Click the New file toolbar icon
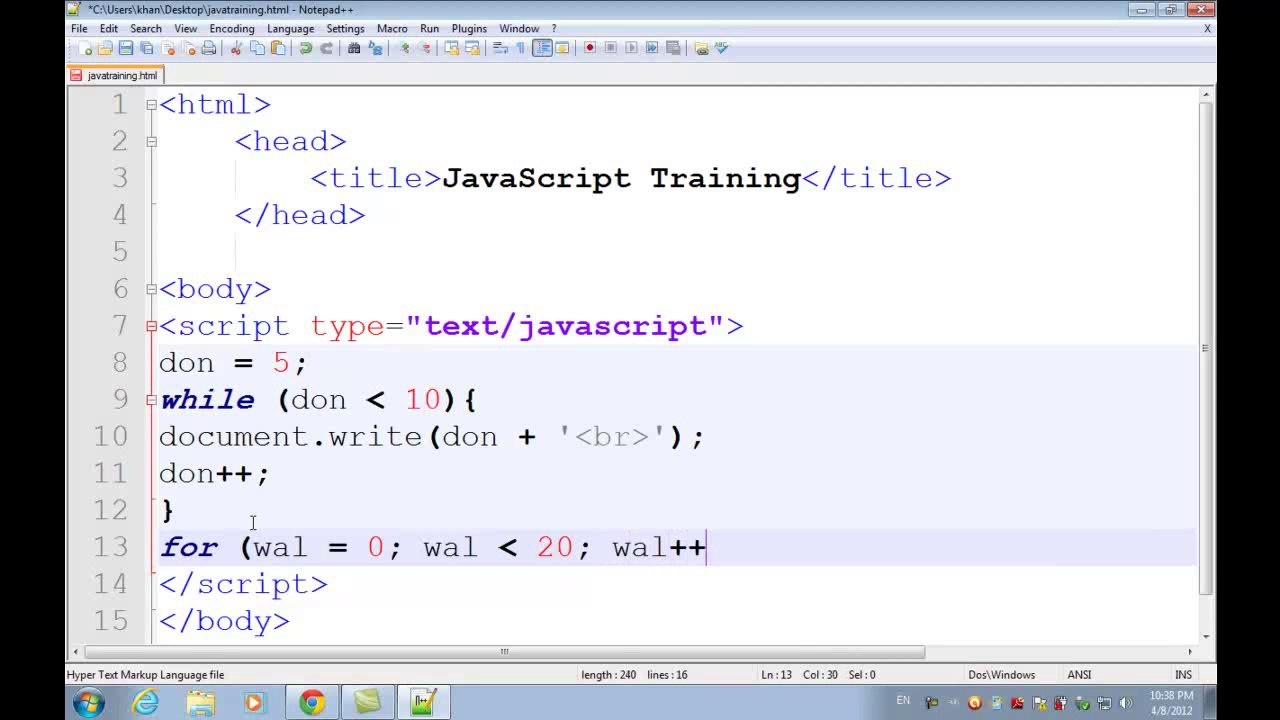This screenshot has width=1280, height=720. point(87,48)
